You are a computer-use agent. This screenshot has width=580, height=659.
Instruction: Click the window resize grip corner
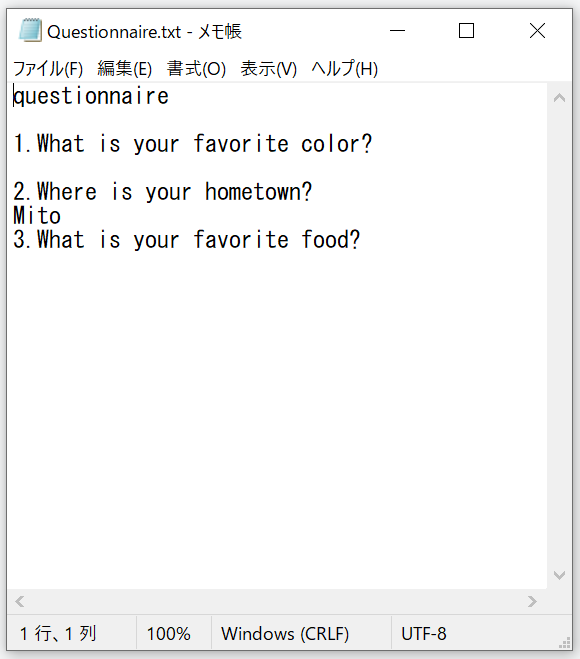coord(564,643)
